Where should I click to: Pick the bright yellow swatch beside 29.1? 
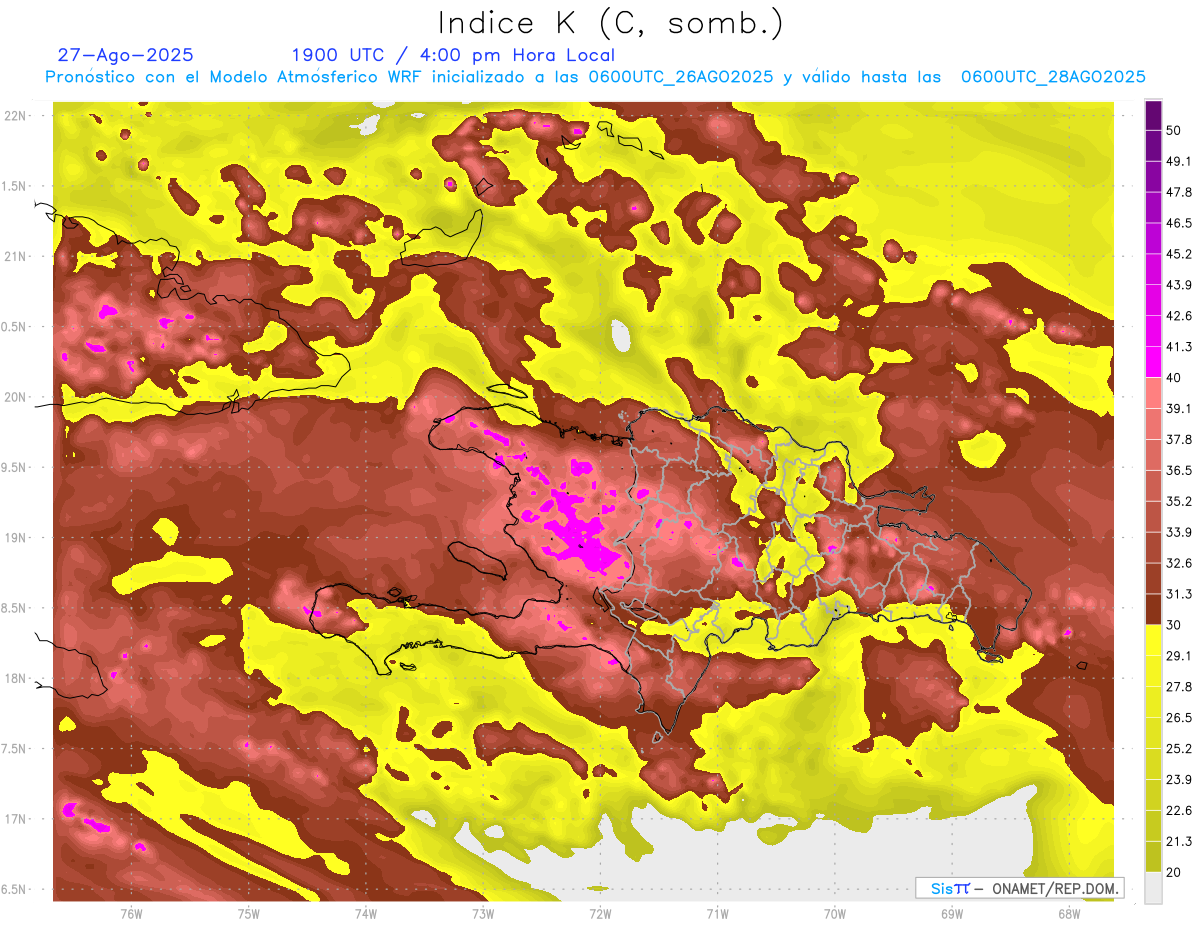pos(1153,640)
